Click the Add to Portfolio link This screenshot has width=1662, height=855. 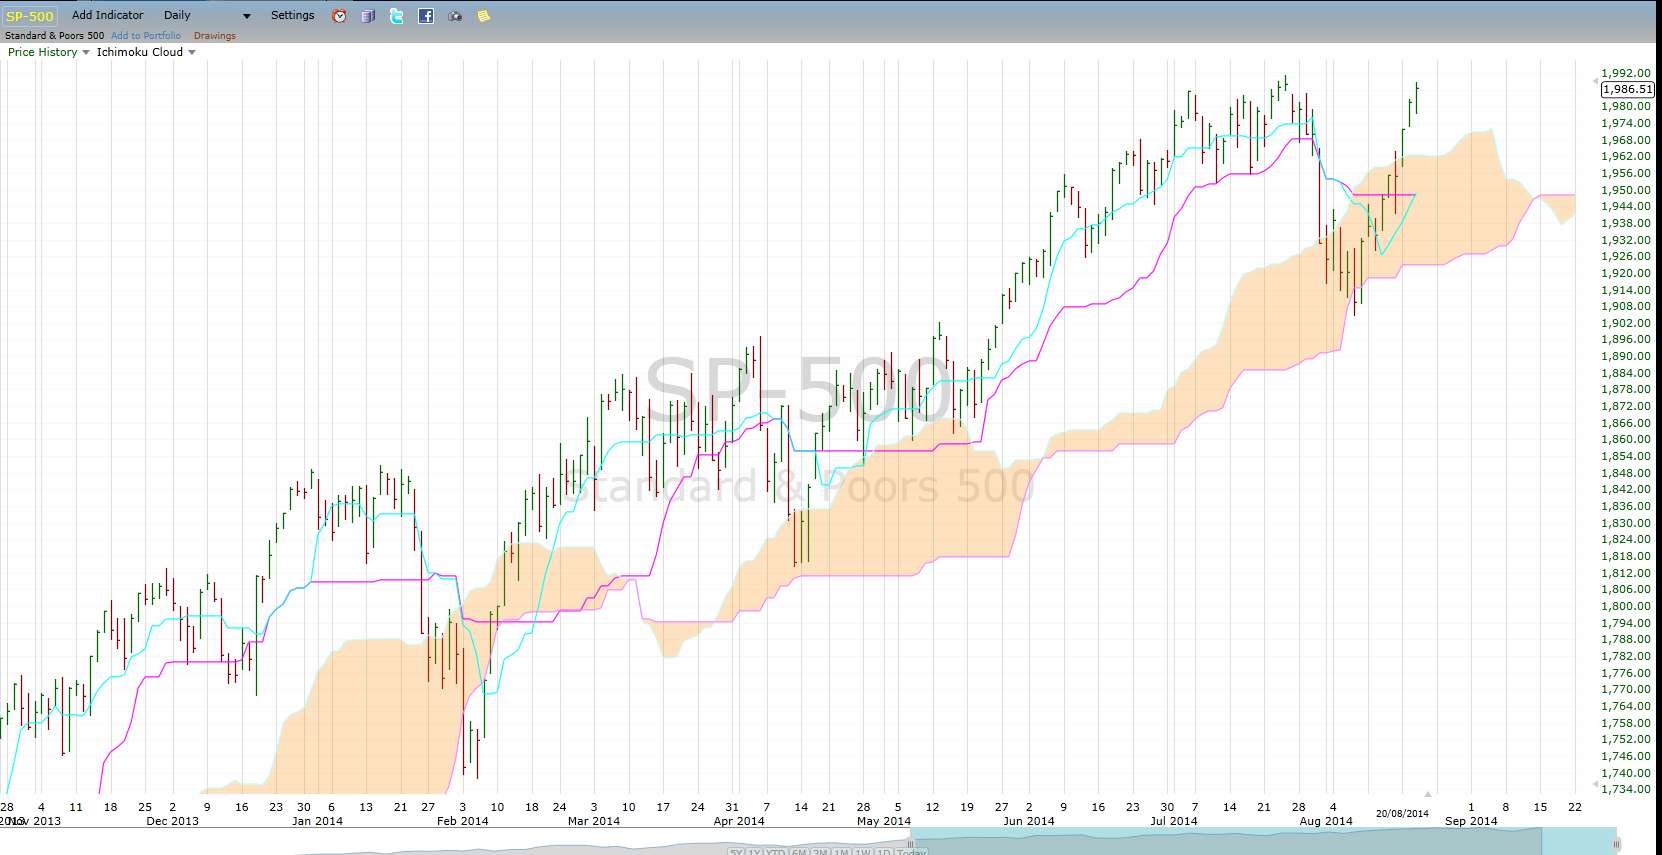[x=146, y=35]
